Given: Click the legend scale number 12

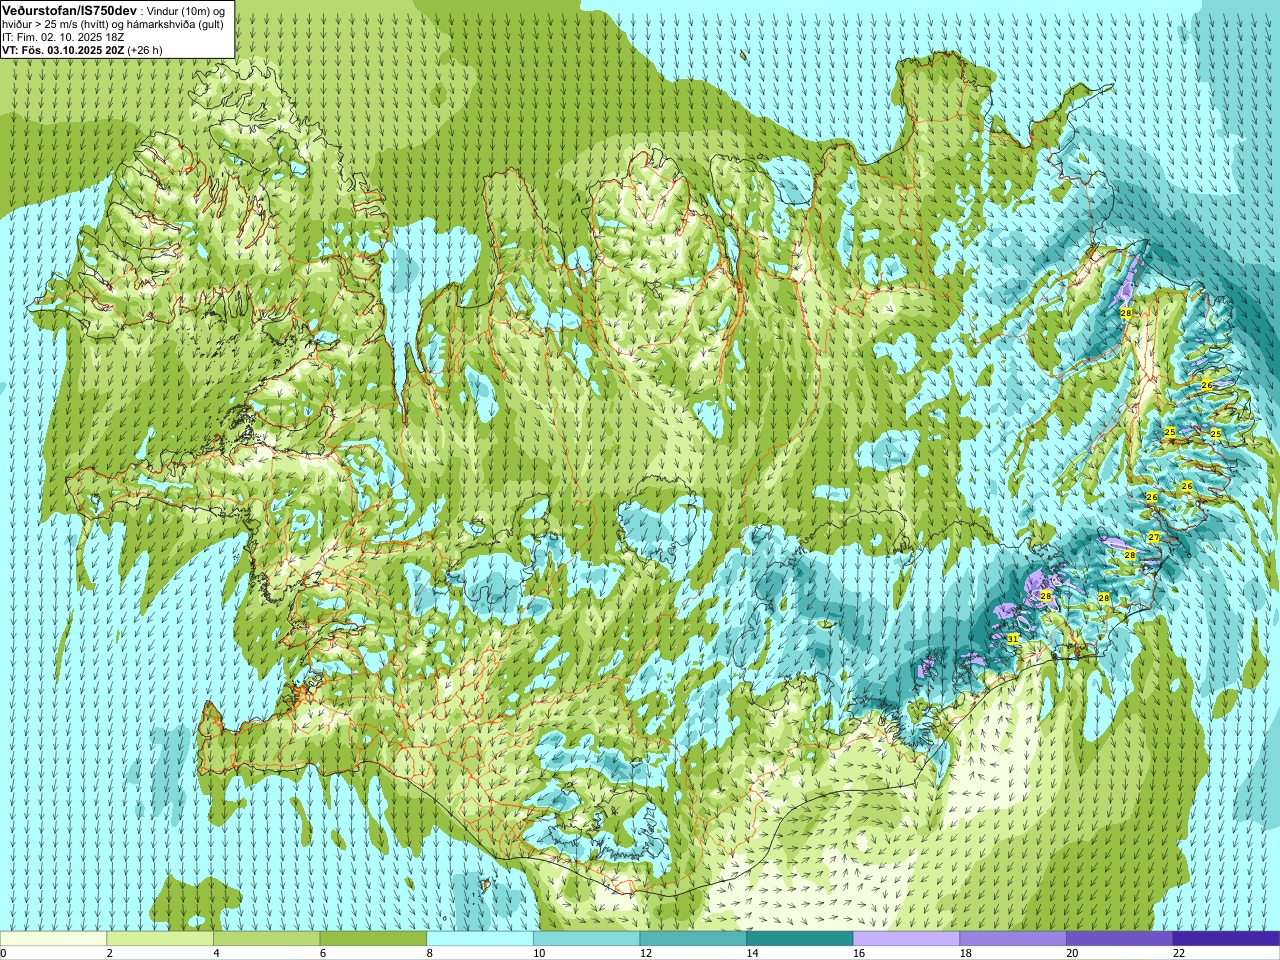Looking at the screenshot, I should pos(646,953).
